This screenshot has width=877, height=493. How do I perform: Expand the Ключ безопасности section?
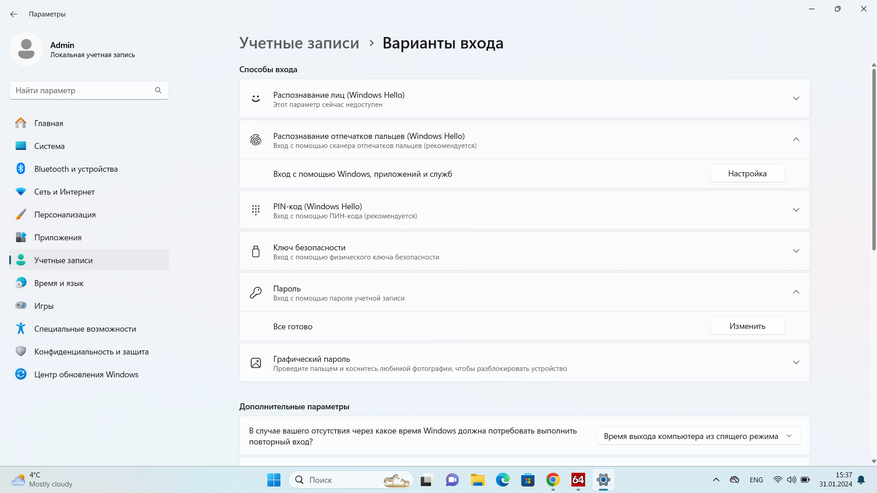click(x=796, y=252)
